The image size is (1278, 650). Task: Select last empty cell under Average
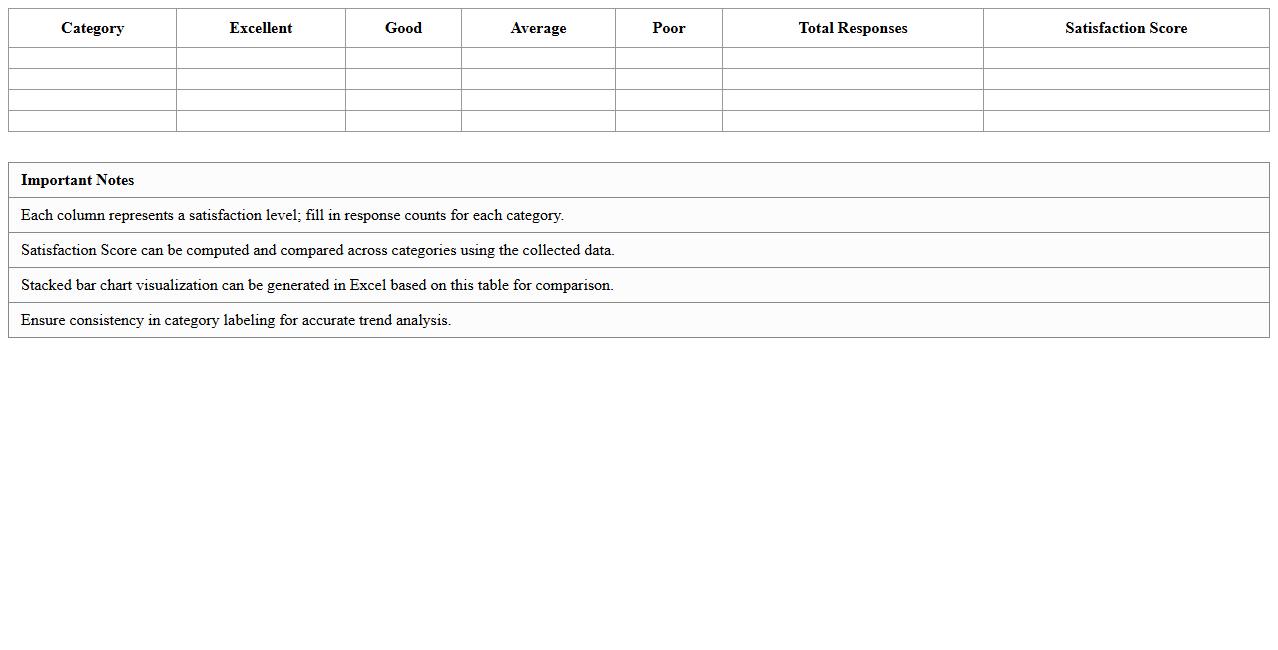(538, 121)
